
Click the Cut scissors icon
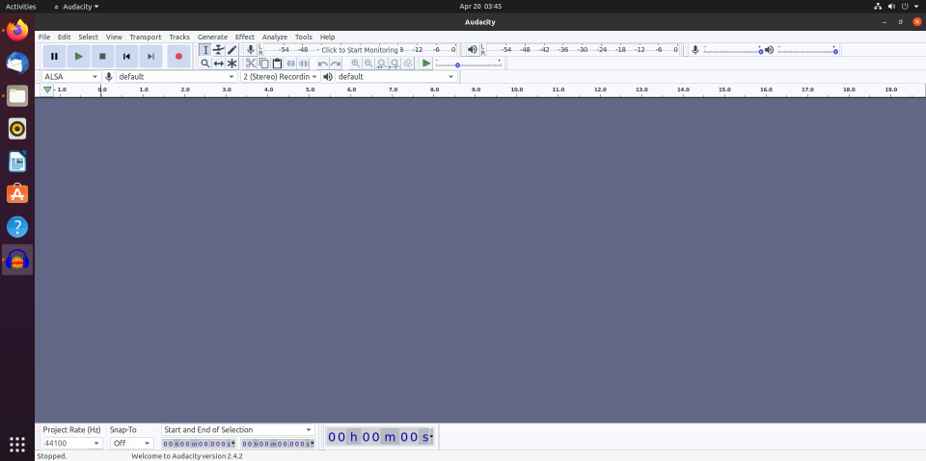pyautogui.click(x=251, y=63)
